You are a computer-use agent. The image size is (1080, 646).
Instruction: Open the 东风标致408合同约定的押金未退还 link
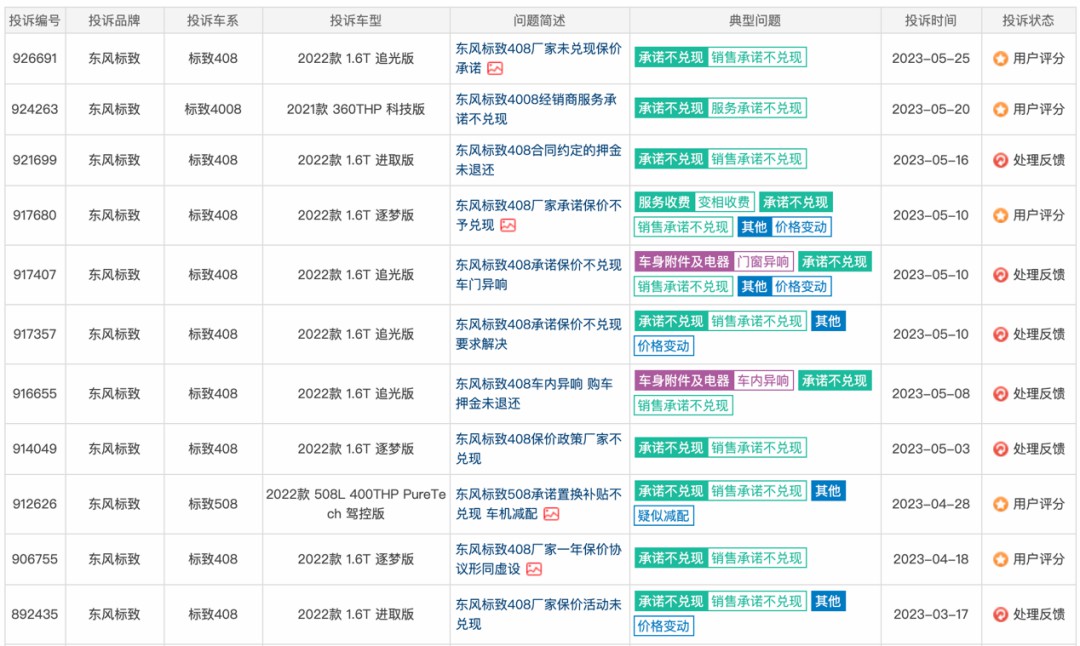click(538, 160)
